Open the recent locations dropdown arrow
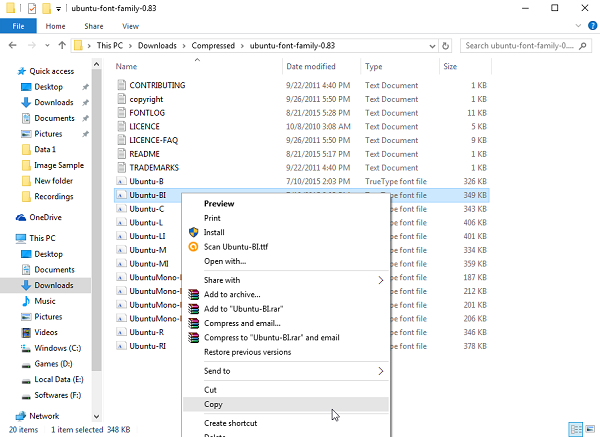This screenshot has width=600, height=437. point(47,46)
